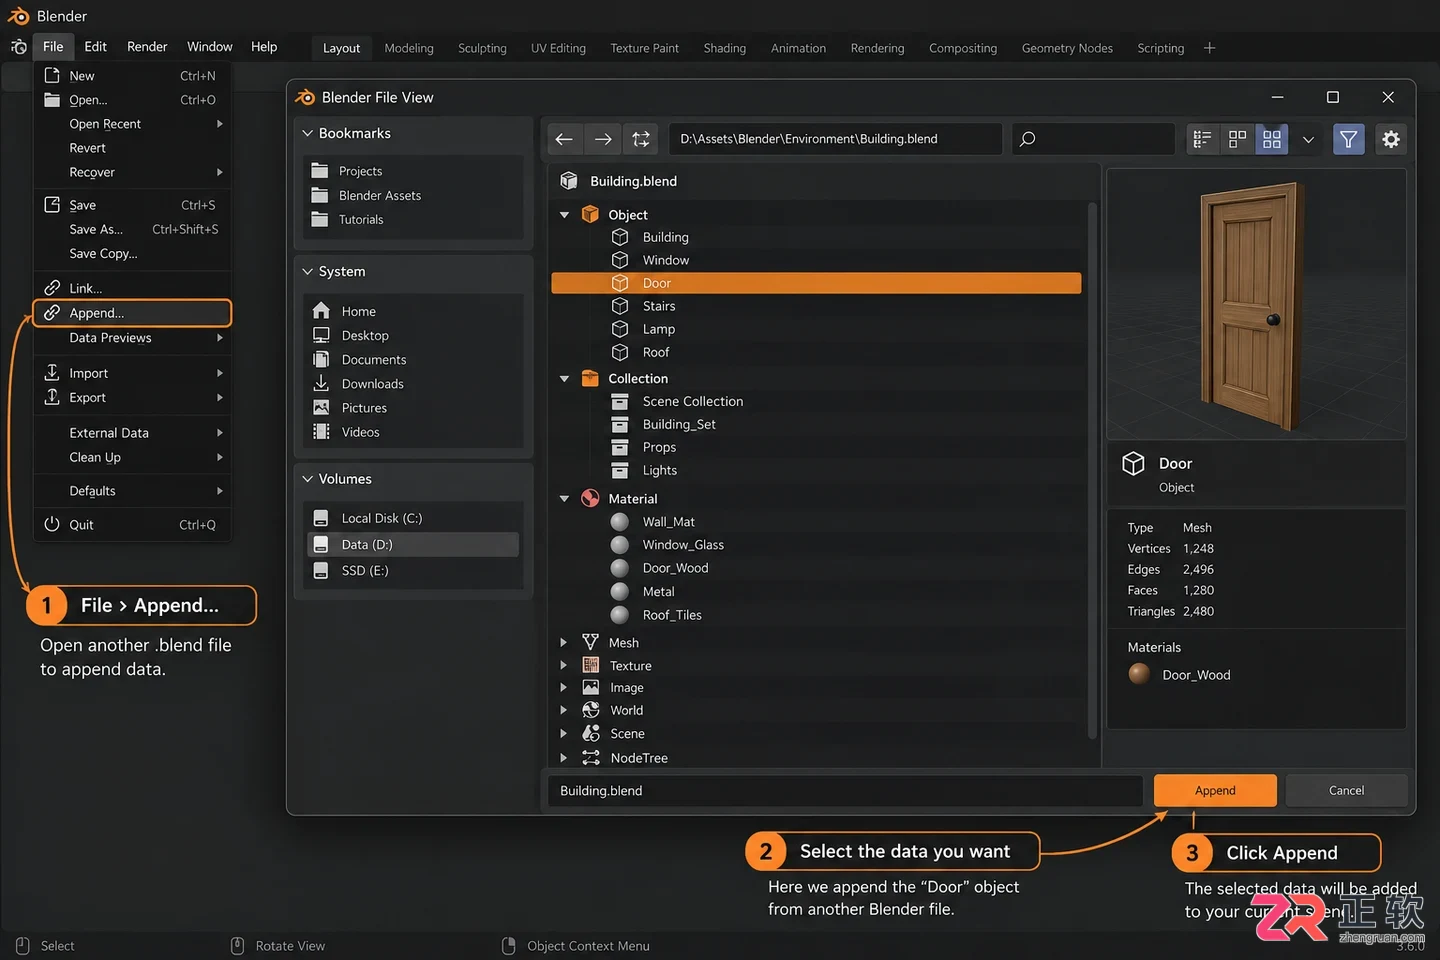Choose Append... from the File menu

pyautogui.click(x=132, y=313)
